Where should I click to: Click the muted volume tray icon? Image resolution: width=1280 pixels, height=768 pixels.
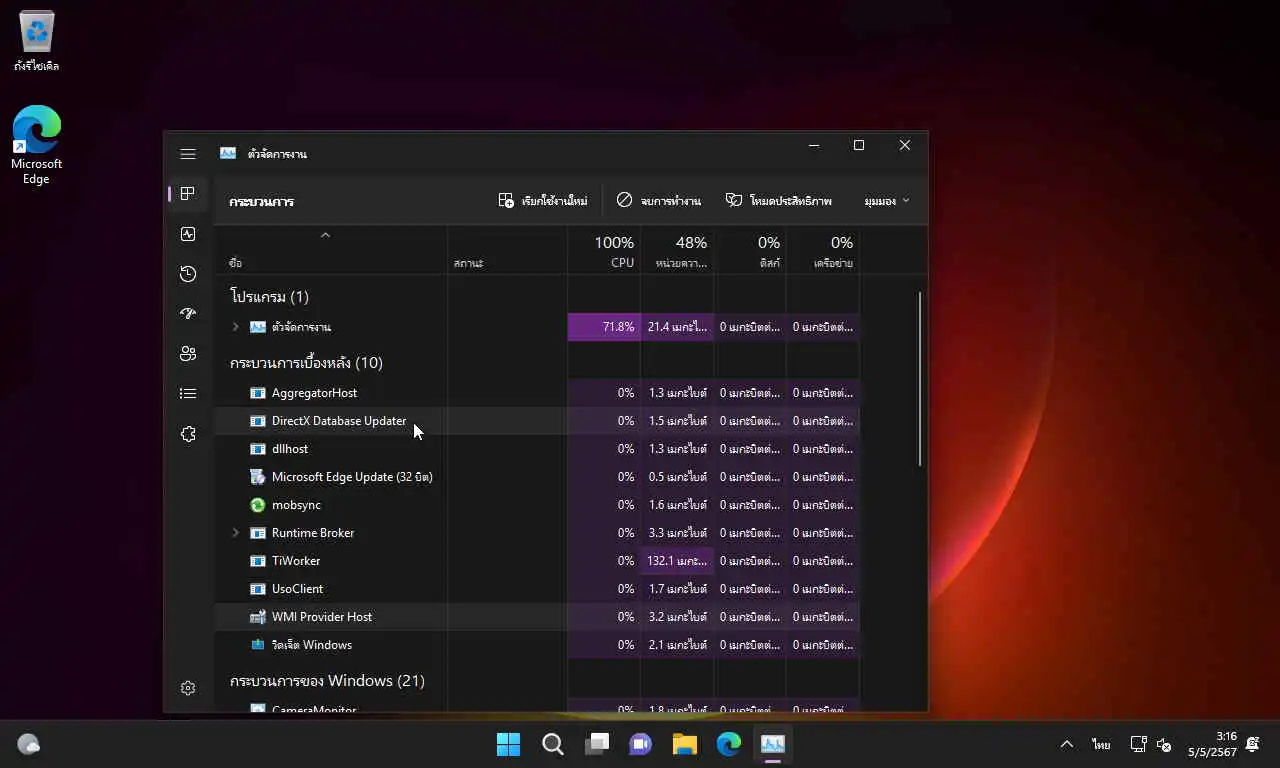point(1164,744)
